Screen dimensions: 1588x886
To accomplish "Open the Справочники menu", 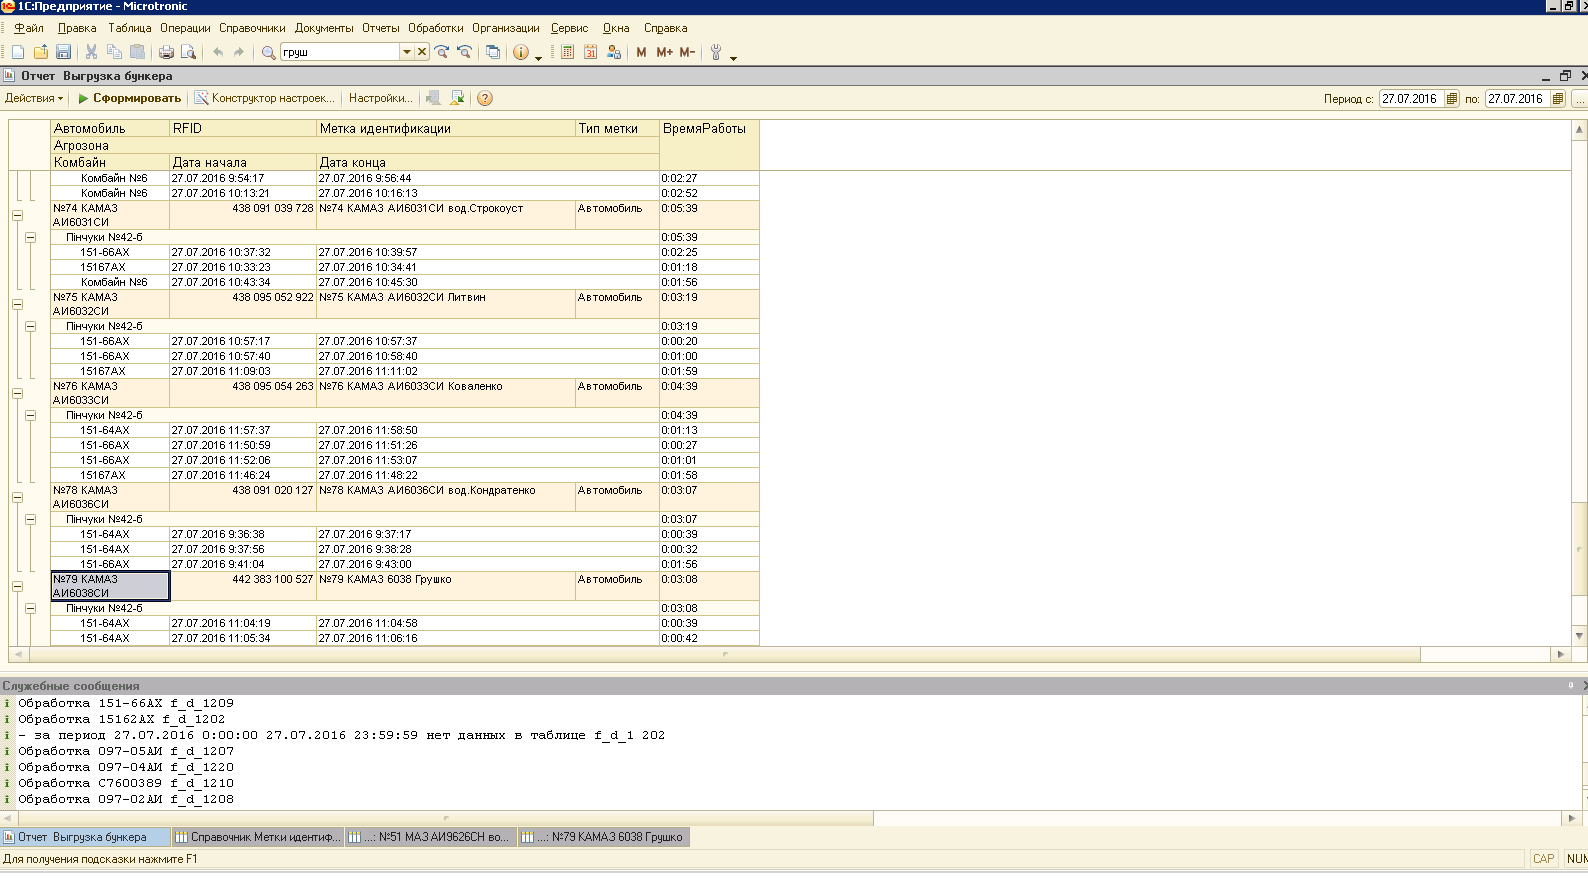I will click(x=252, y=28).
